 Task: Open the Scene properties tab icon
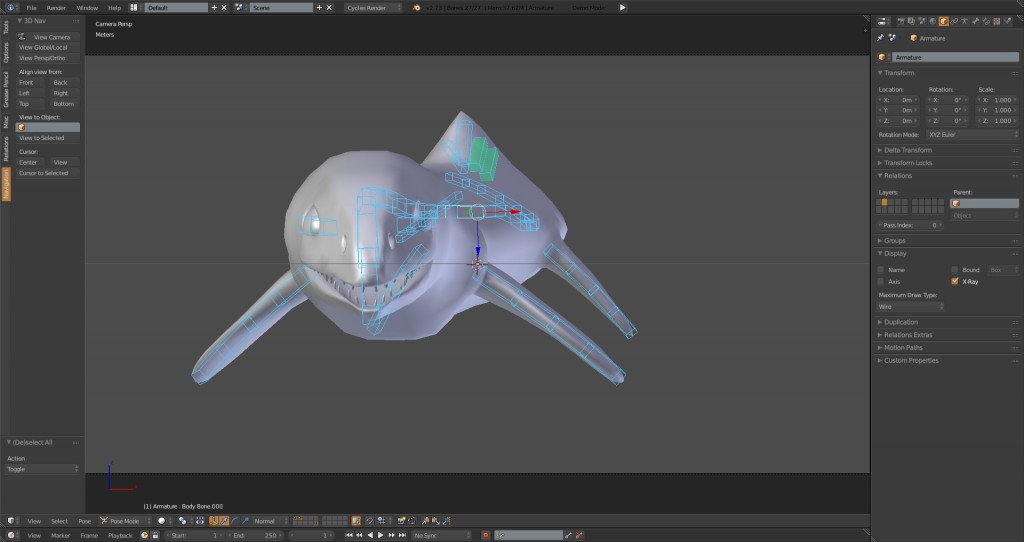tap(921, 21)
